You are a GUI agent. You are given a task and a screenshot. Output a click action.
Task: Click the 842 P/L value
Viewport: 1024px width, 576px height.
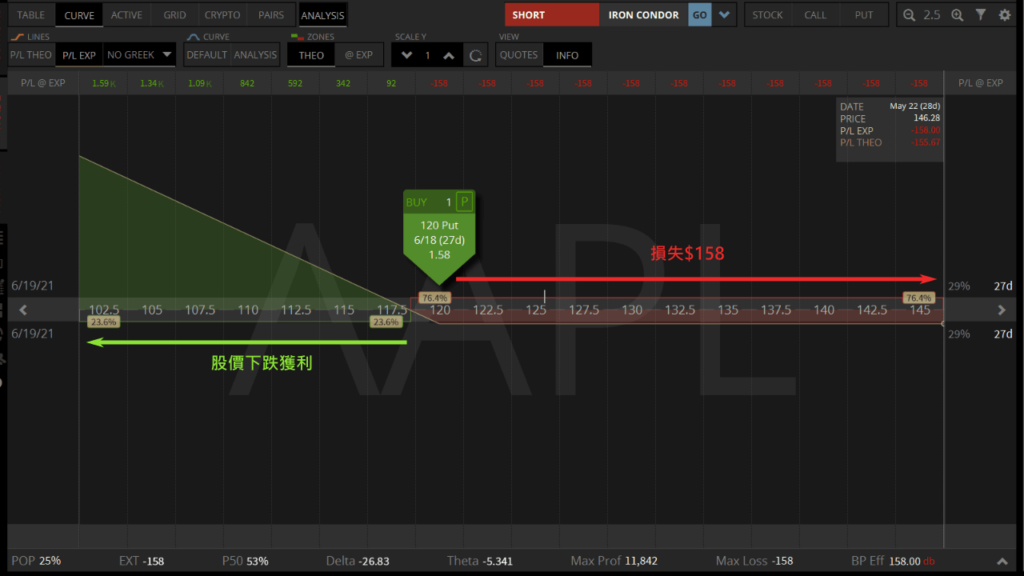(x=247, y=83)
